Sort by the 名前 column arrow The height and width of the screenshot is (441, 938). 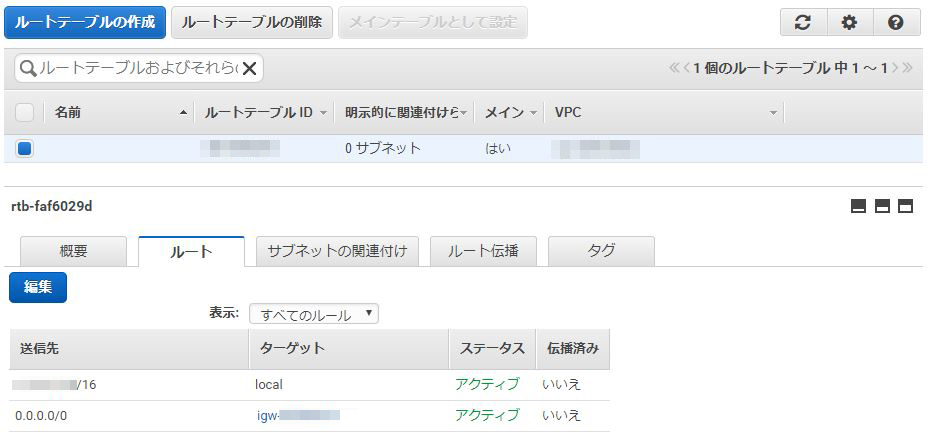click(x=184, y=112)
